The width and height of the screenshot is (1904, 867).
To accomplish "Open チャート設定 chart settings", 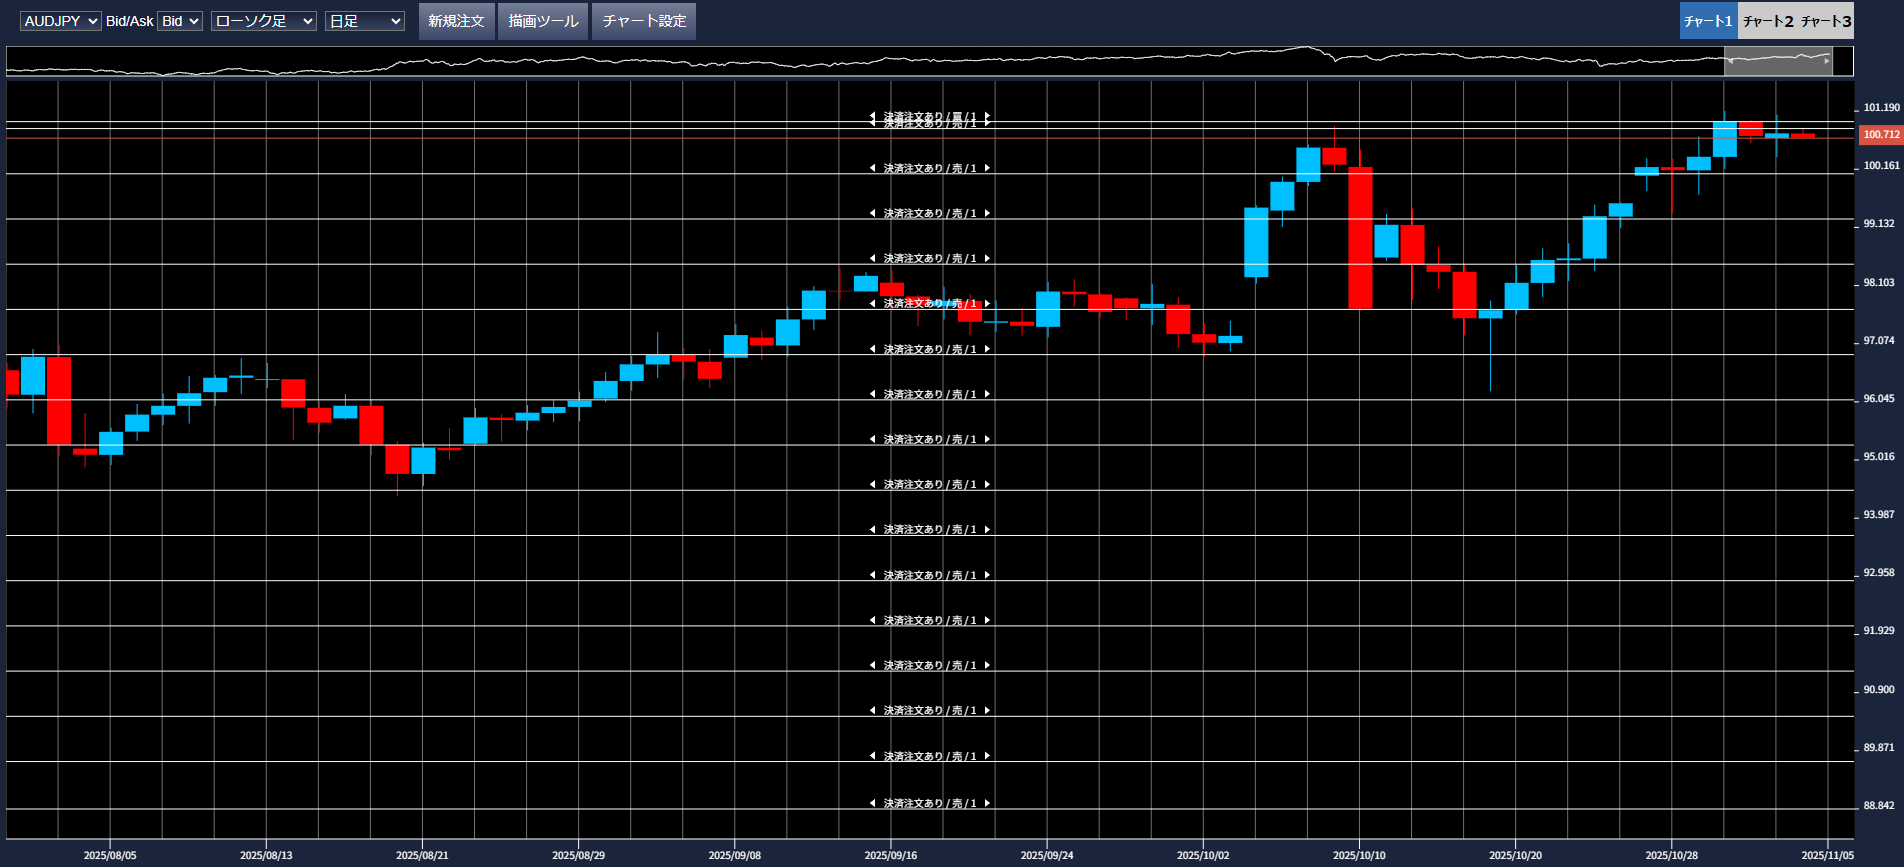I will coord(644,21).
